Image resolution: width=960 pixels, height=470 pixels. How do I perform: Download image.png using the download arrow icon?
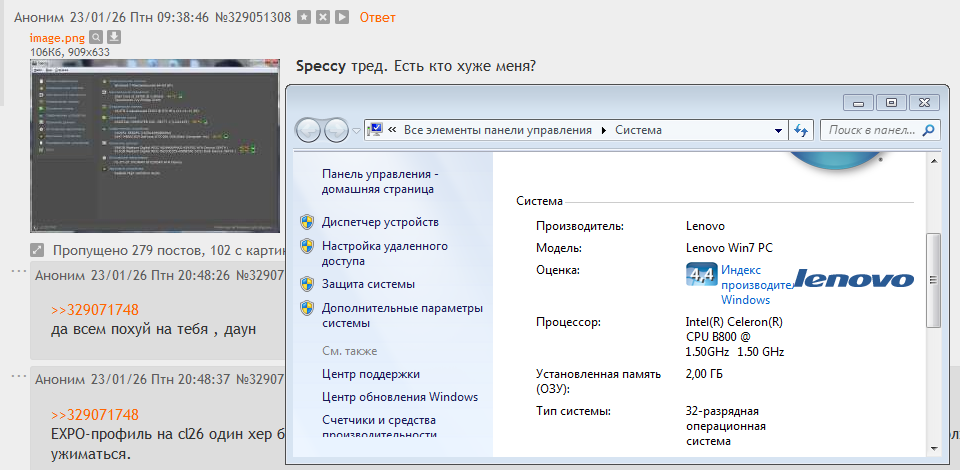[114, 37]
